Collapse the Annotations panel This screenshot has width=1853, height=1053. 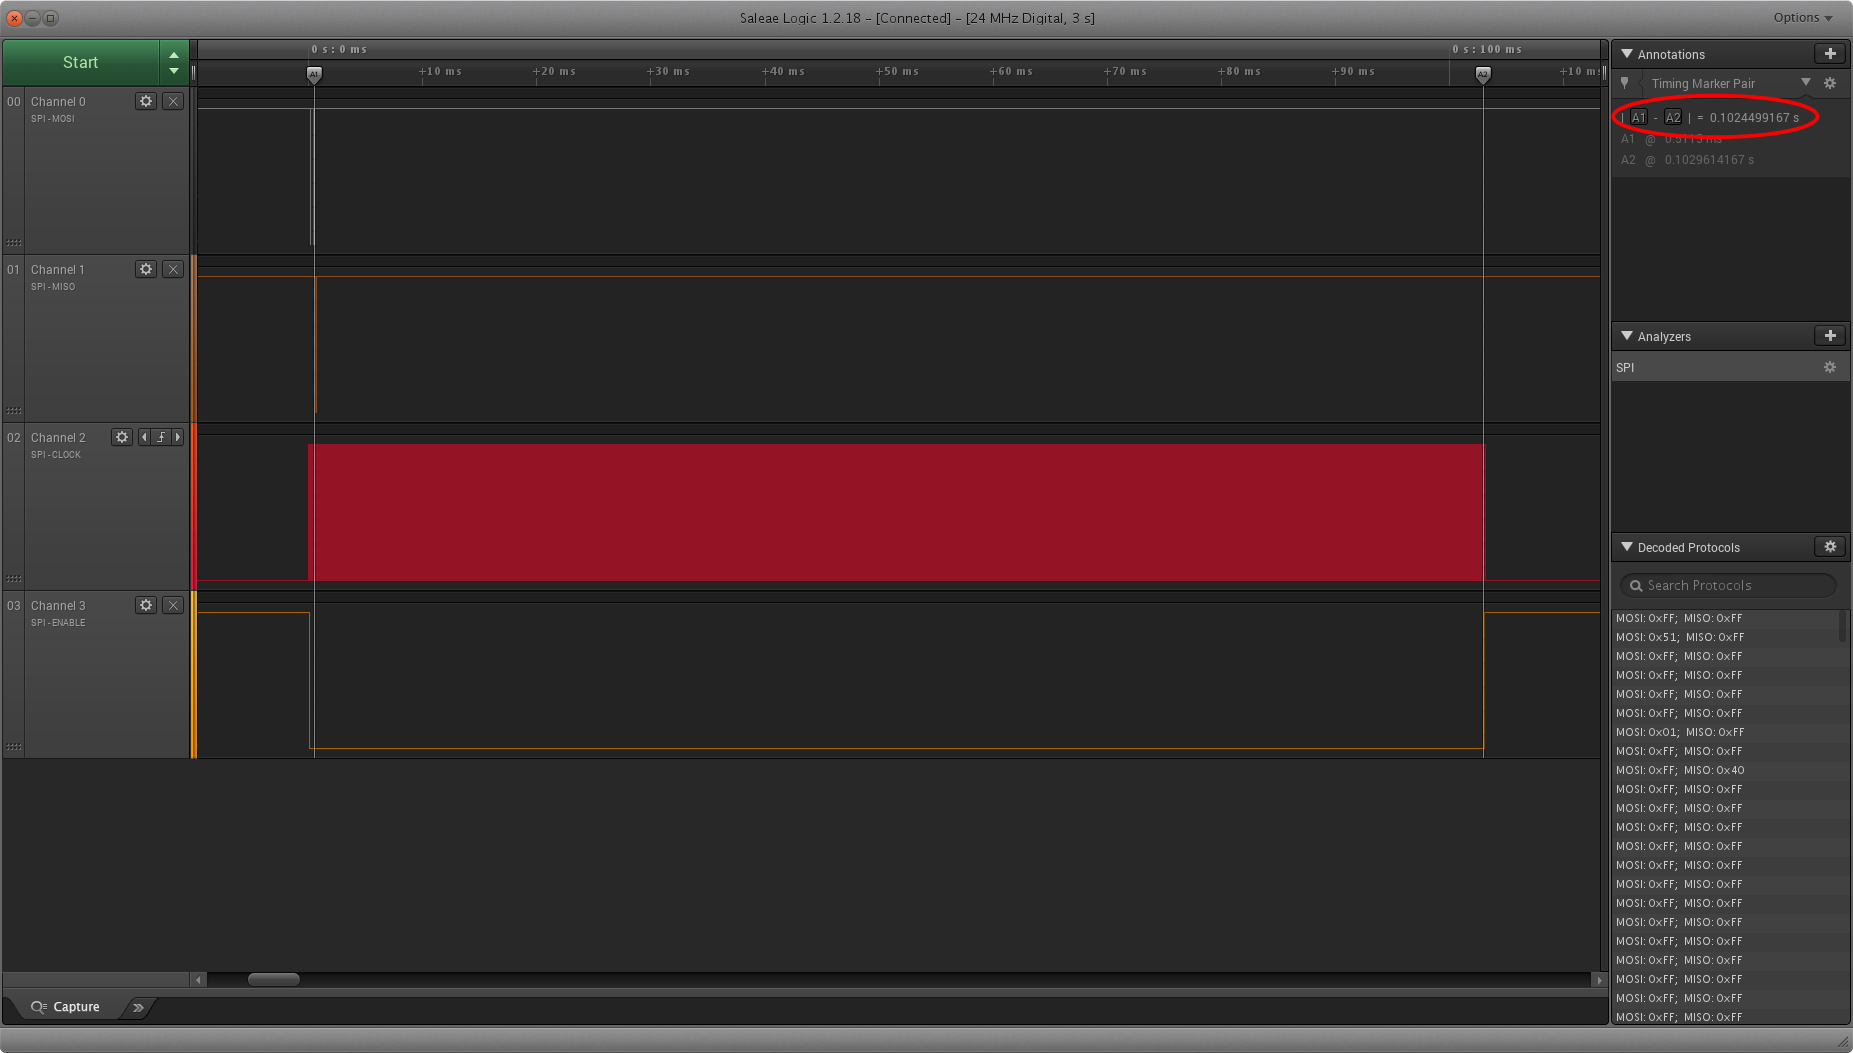pyautogui.click(x=1627, y=54)
